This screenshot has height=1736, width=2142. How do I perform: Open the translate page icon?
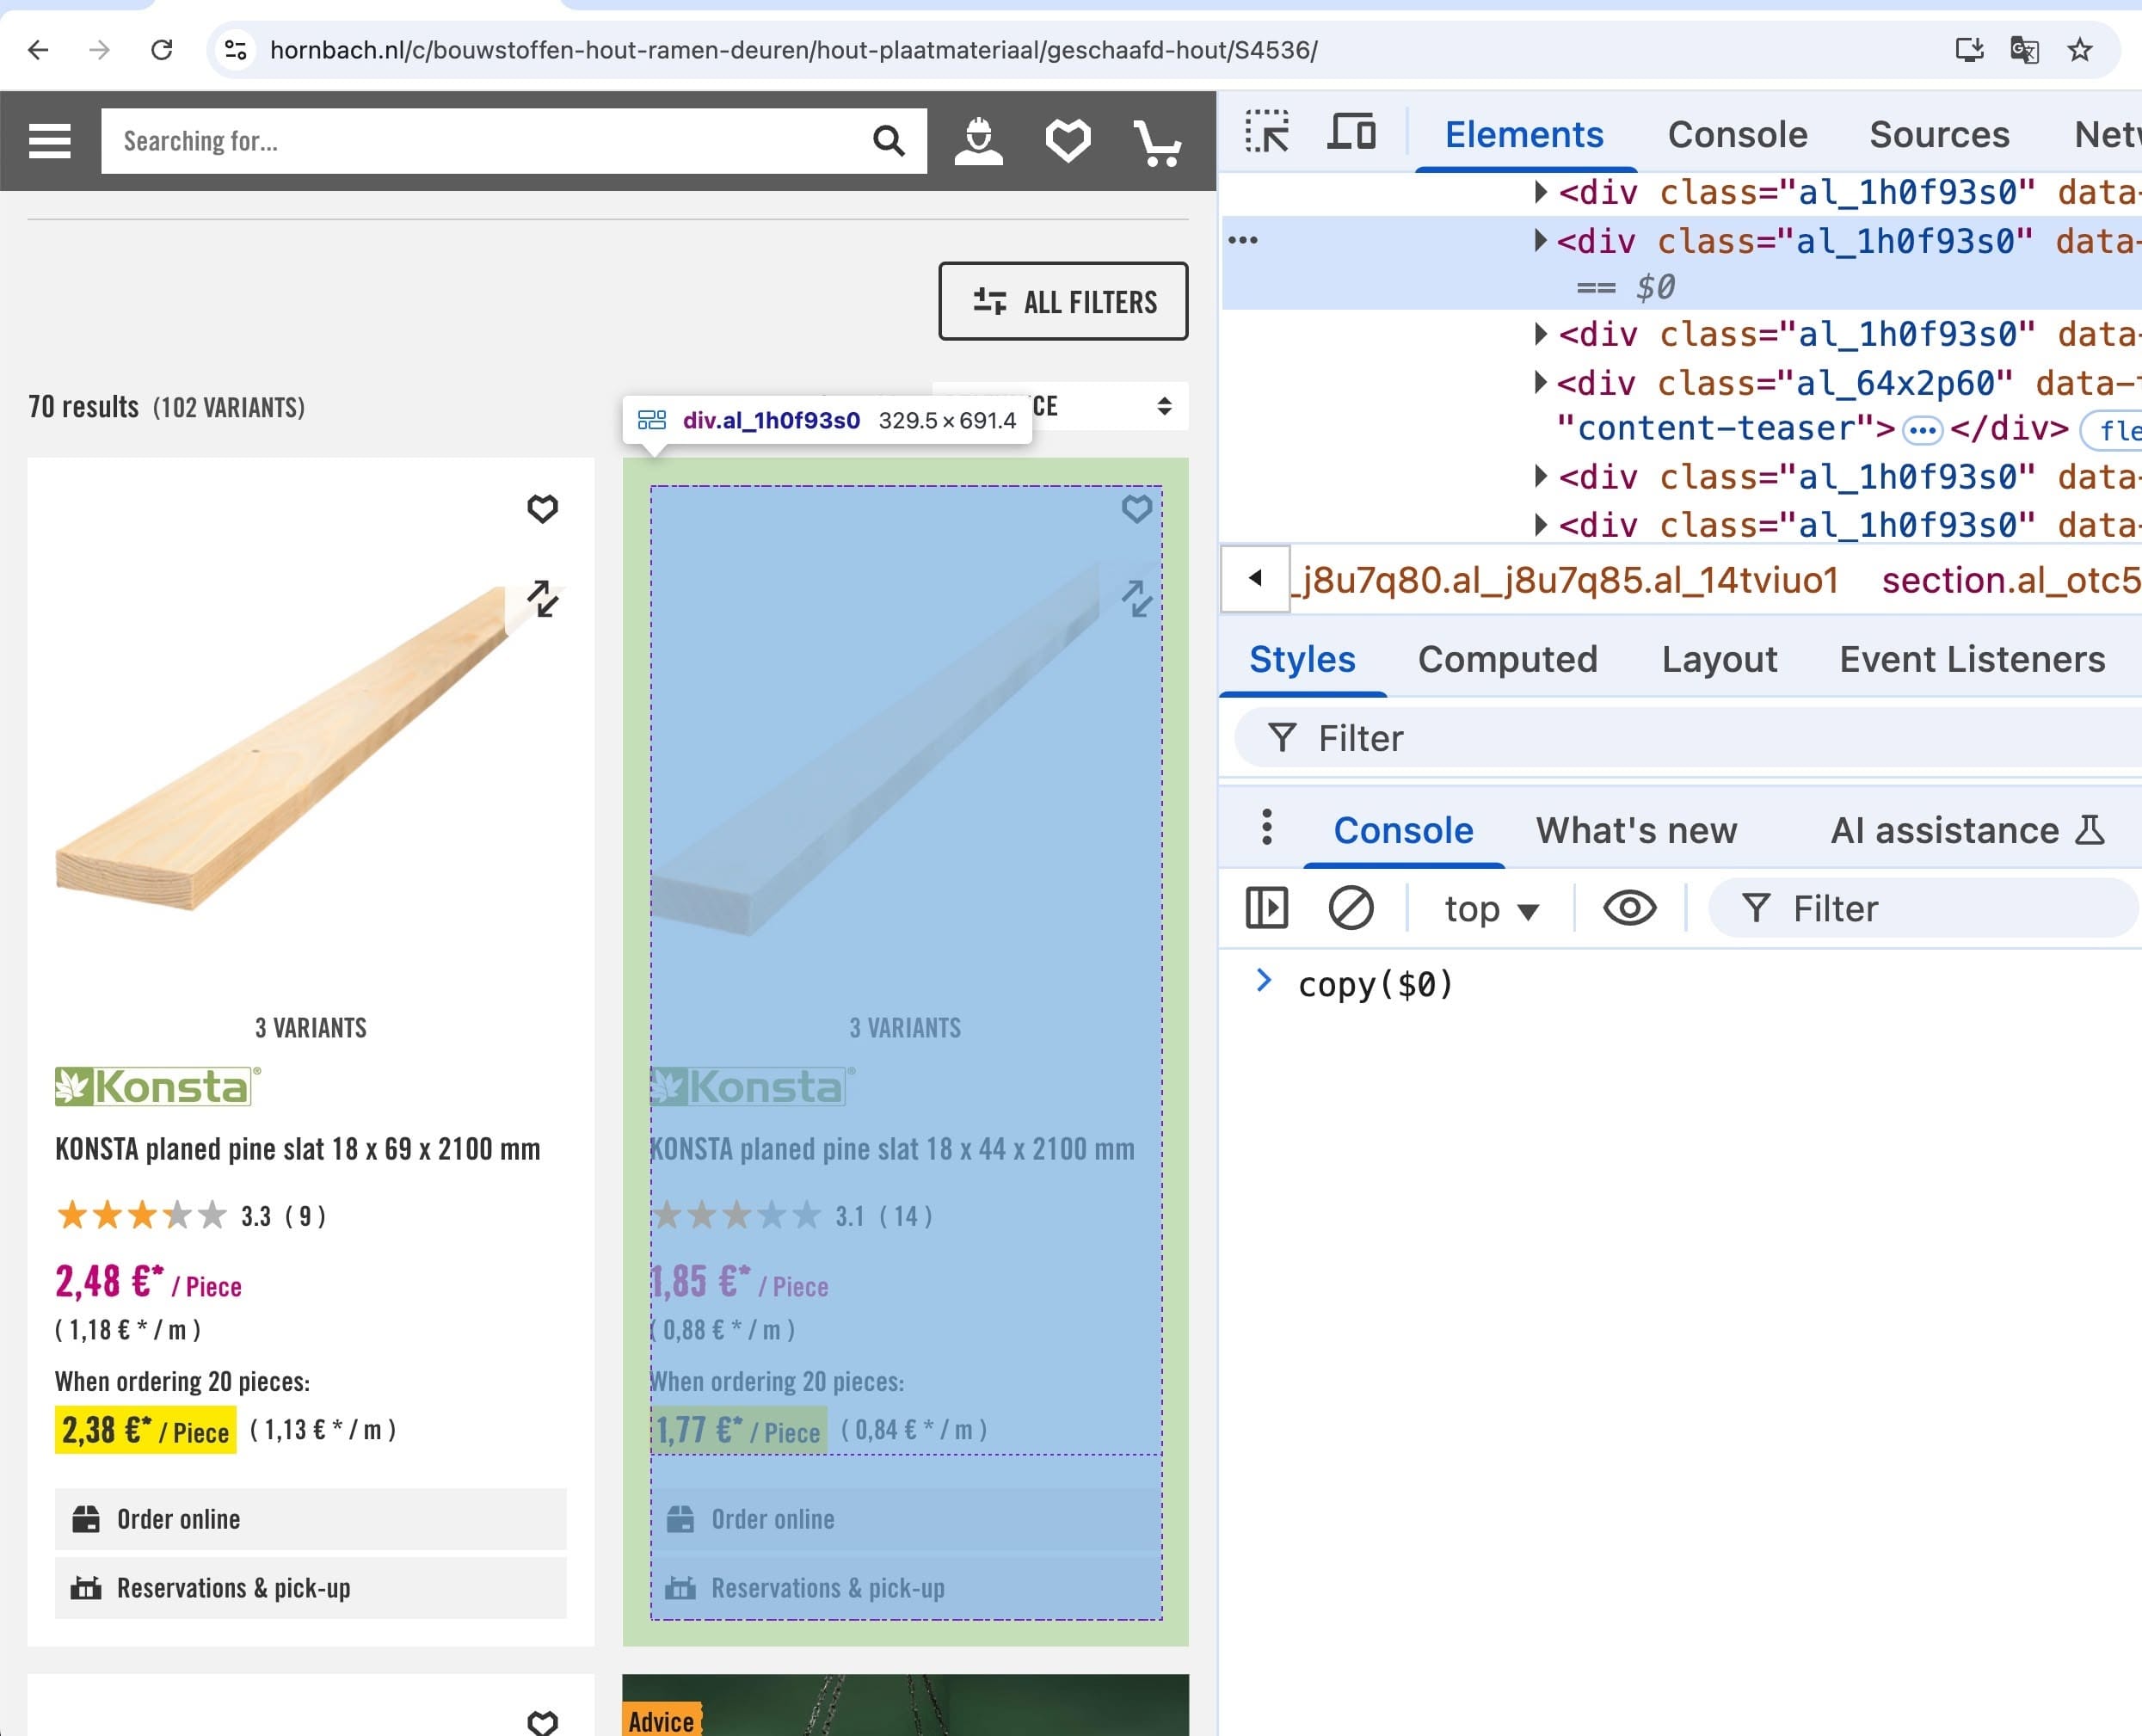point(2024,50)
